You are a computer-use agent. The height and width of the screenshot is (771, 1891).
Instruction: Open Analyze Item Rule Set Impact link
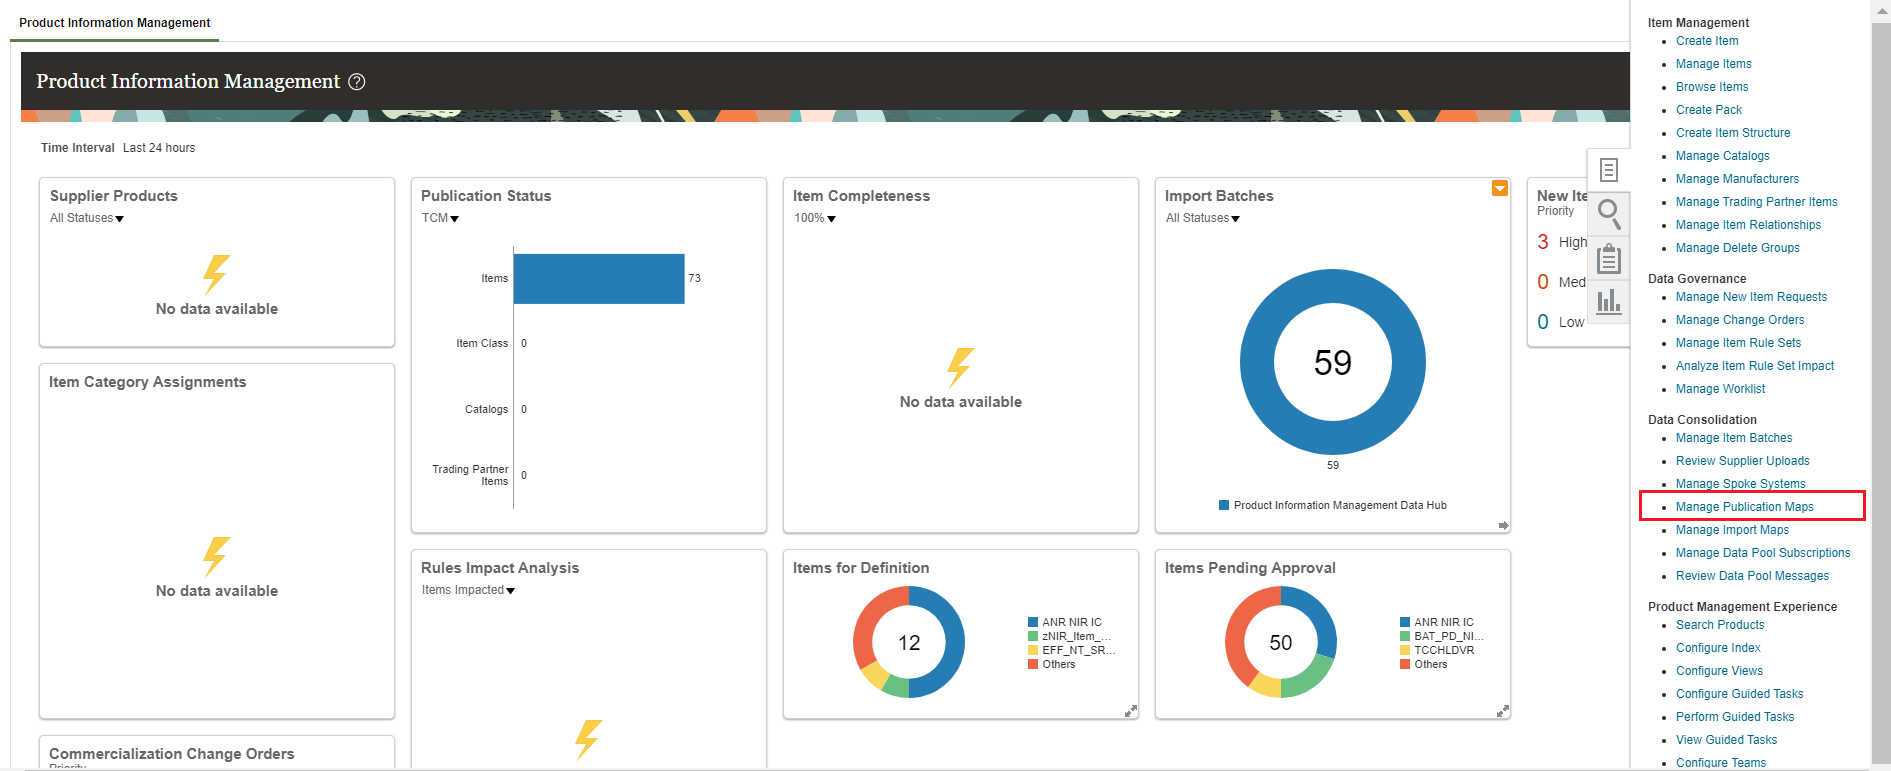pos(1755,366)
